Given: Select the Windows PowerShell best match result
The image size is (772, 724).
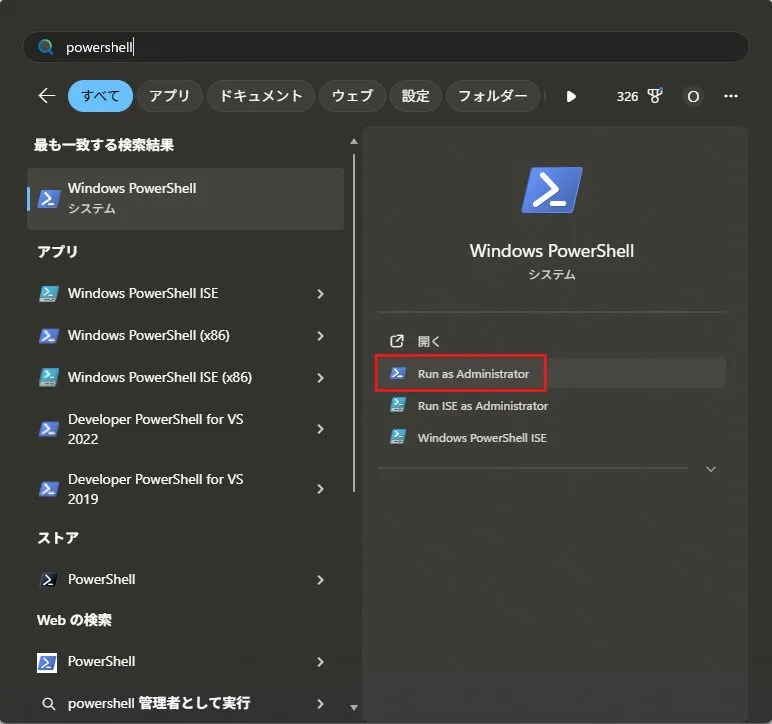Looking at the screenshot, I should (186, 199).
